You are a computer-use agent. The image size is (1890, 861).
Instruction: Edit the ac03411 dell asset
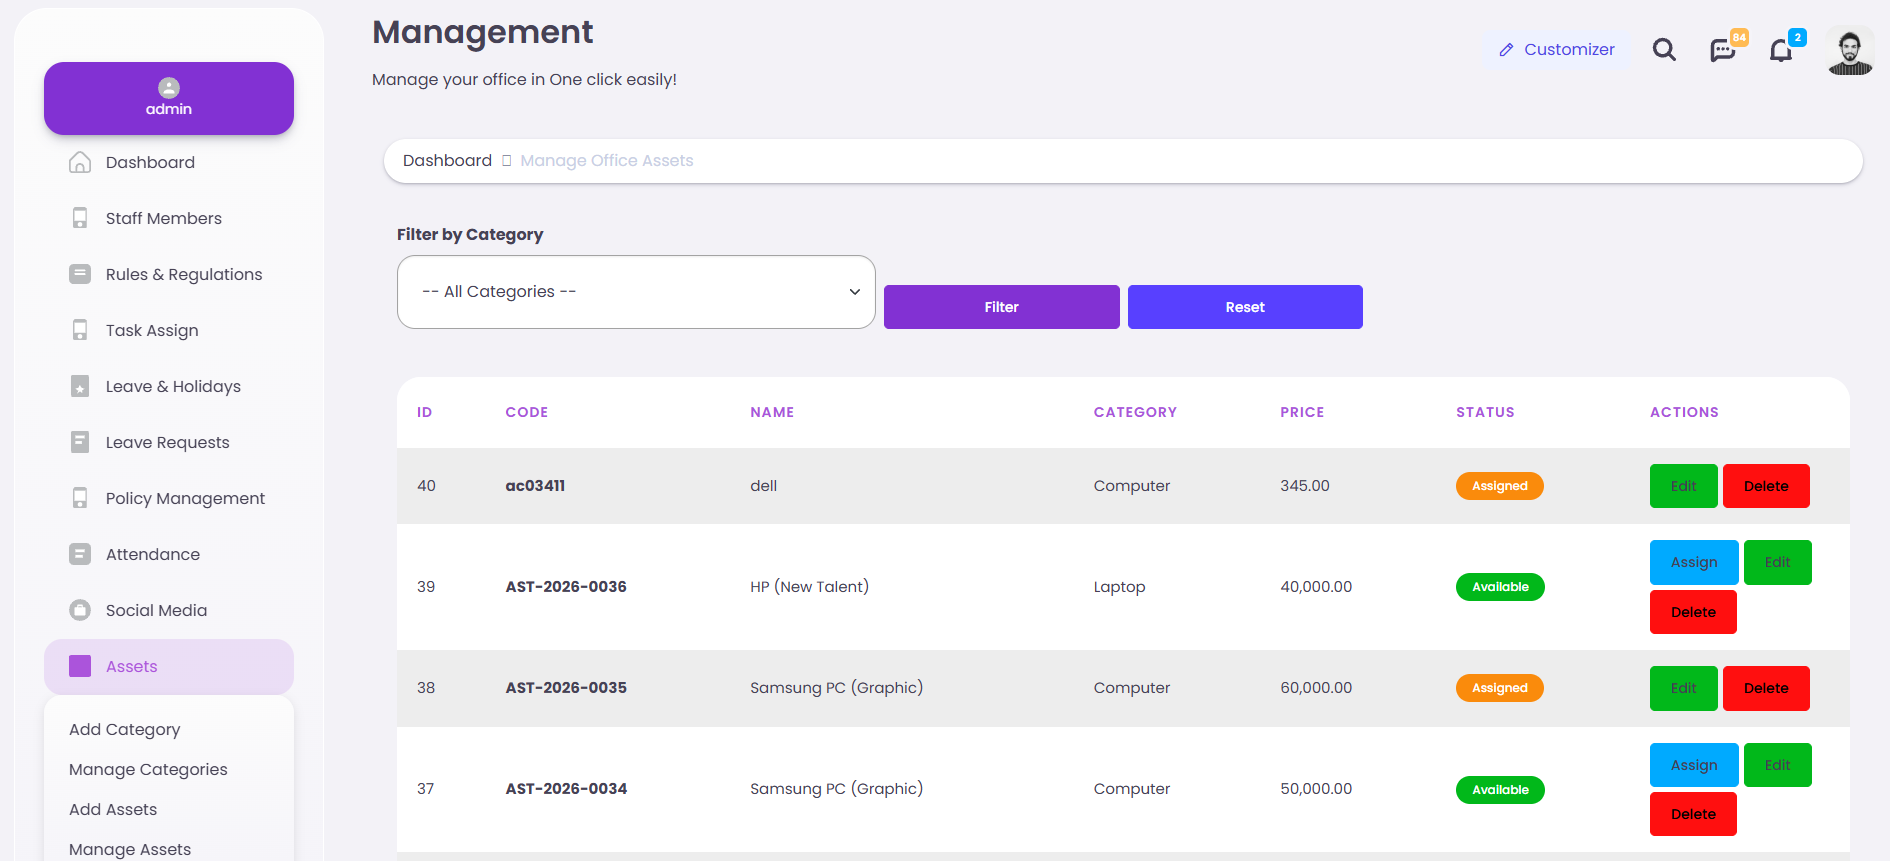click(x=1684, y=486)
